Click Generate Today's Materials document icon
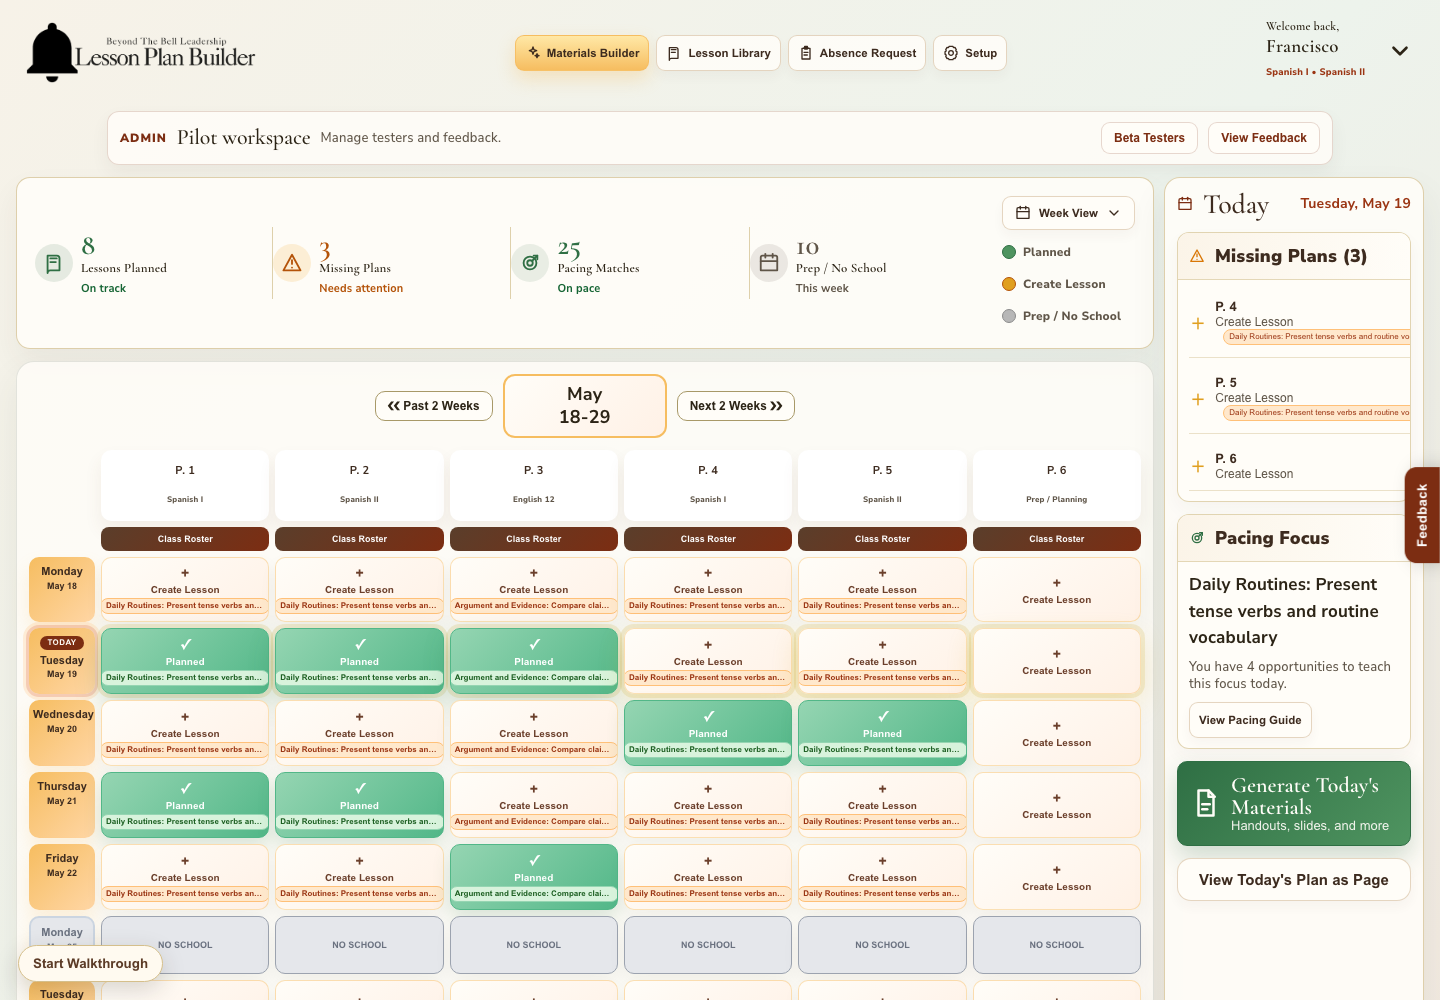Viewport: 1440px width, 1000px height. pos(1207,803)
